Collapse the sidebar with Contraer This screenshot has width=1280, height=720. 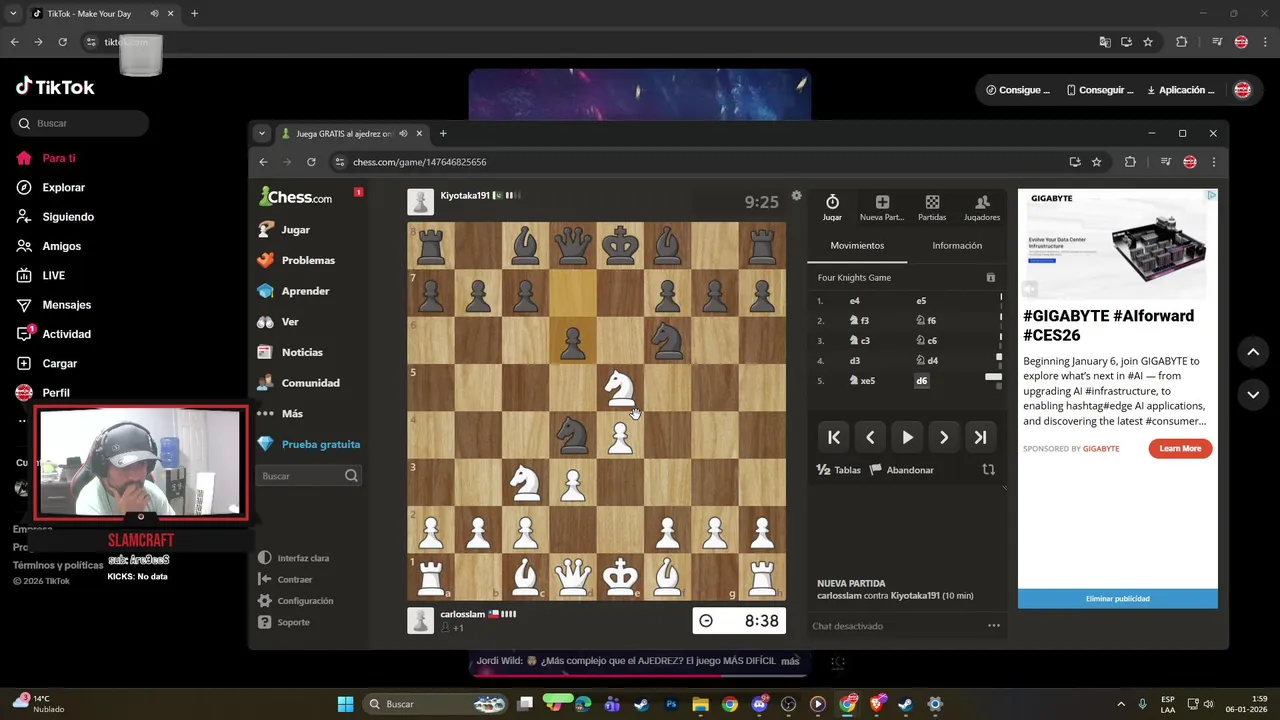tap(286, 579)
